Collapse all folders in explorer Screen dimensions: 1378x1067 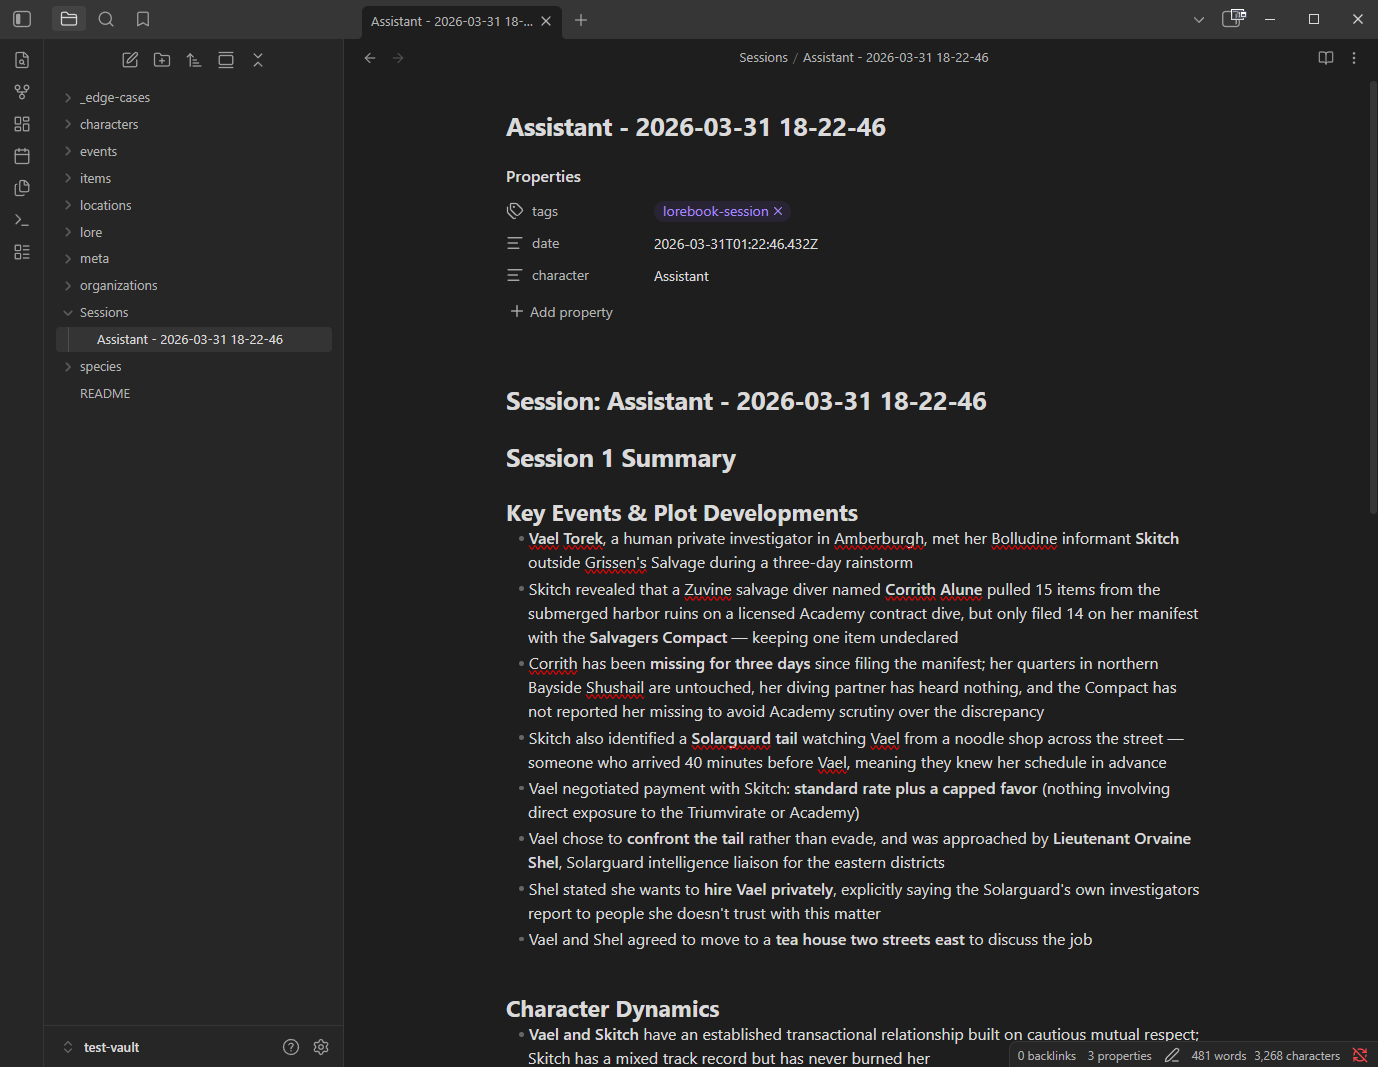coord(258,60)
